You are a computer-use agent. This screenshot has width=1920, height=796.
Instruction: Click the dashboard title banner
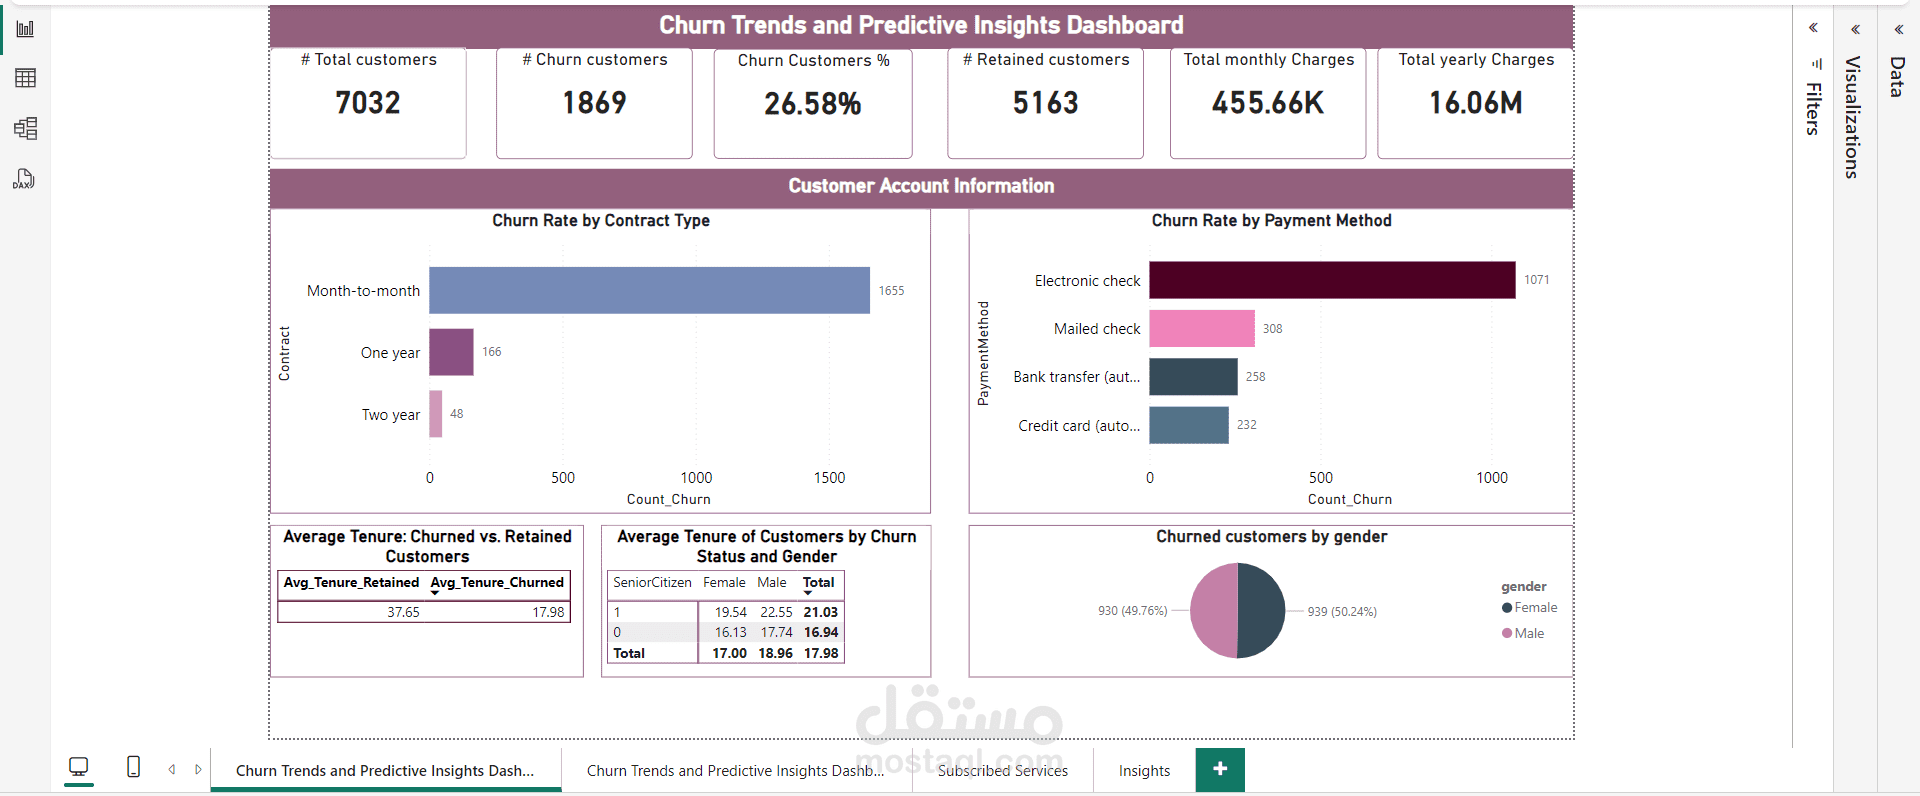point(921,26)
